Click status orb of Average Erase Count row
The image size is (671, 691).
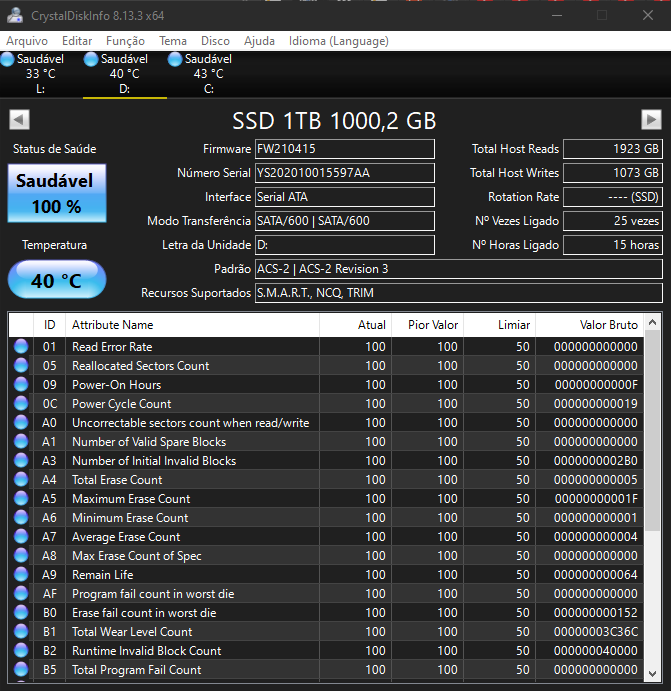21,536
